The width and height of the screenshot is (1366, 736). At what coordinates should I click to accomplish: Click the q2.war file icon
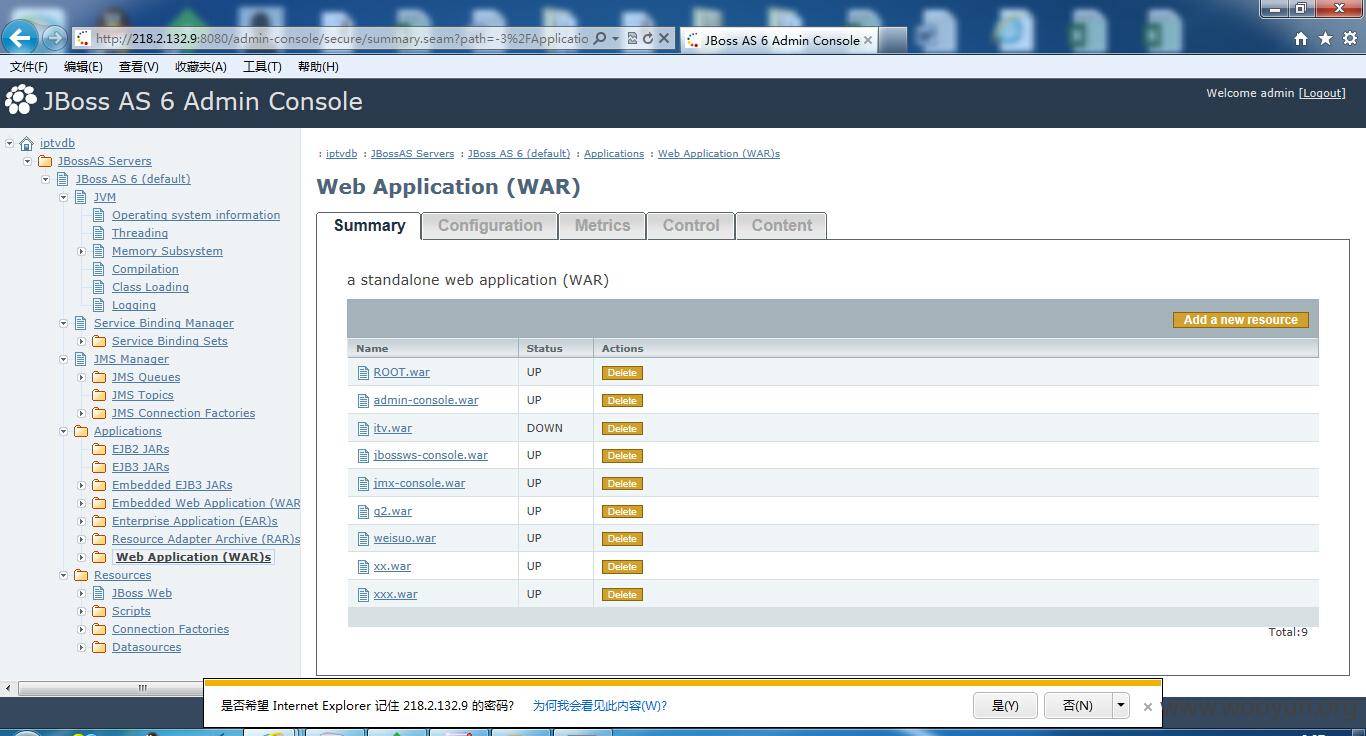click(364, 512)
